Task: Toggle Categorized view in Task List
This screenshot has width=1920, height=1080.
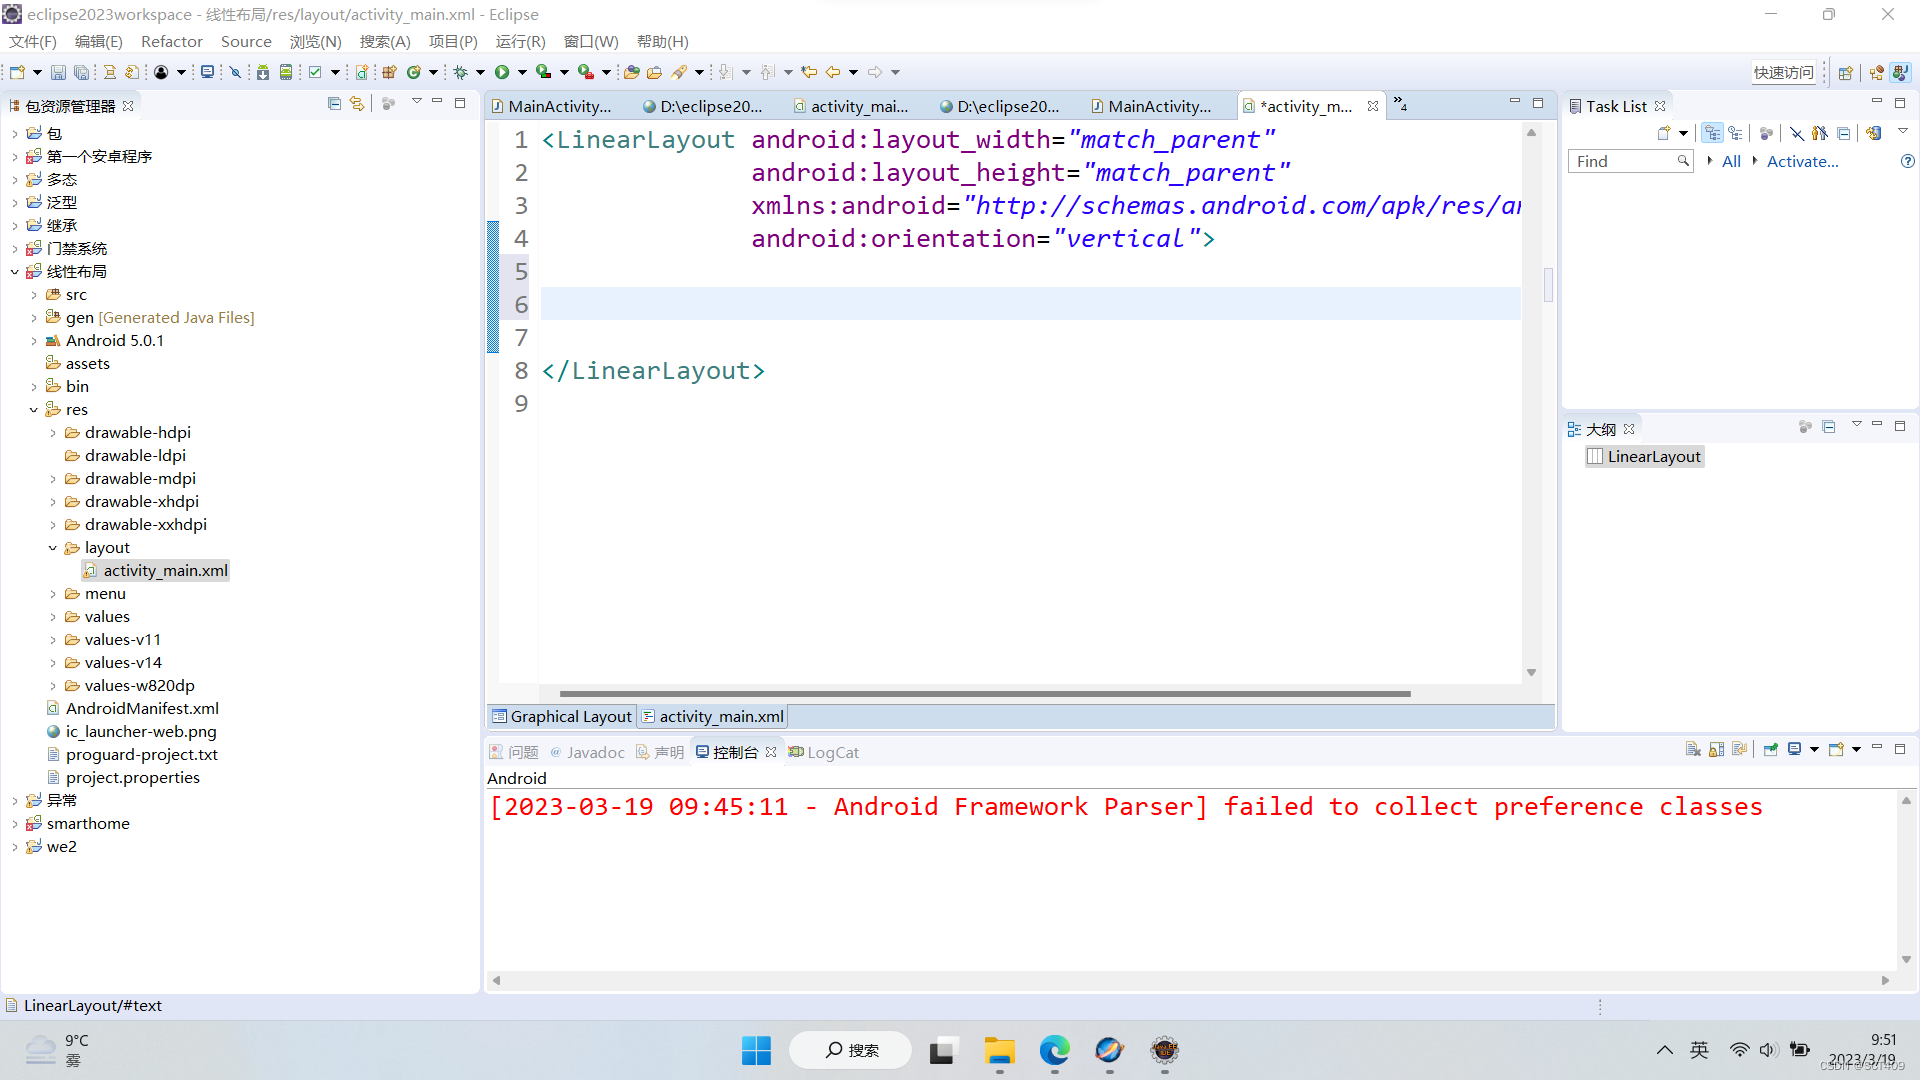Action: click(x=1713, y=133)
